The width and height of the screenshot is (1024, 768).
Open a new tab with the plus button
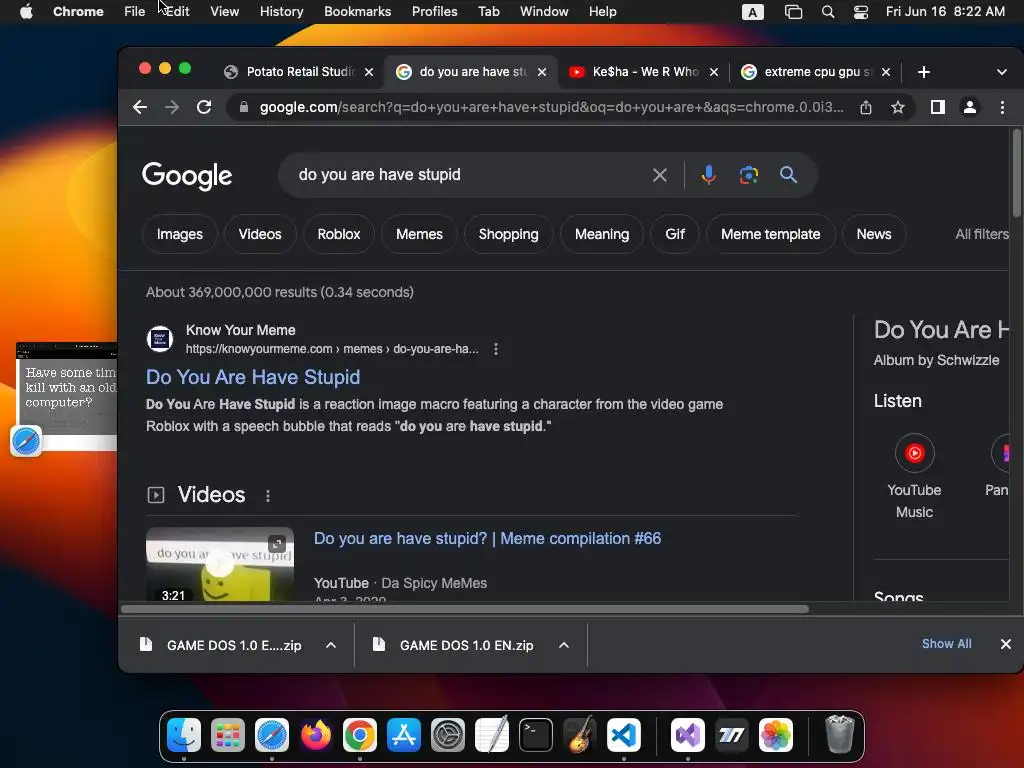pyautogui.click(x=923, y=72)
